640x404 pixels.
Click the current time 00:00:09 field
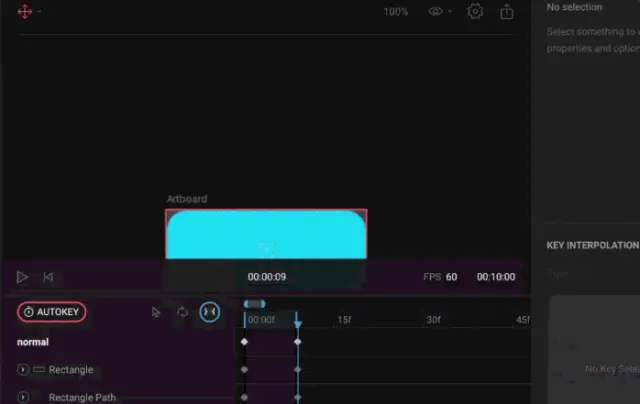click(x=267, y=277)
